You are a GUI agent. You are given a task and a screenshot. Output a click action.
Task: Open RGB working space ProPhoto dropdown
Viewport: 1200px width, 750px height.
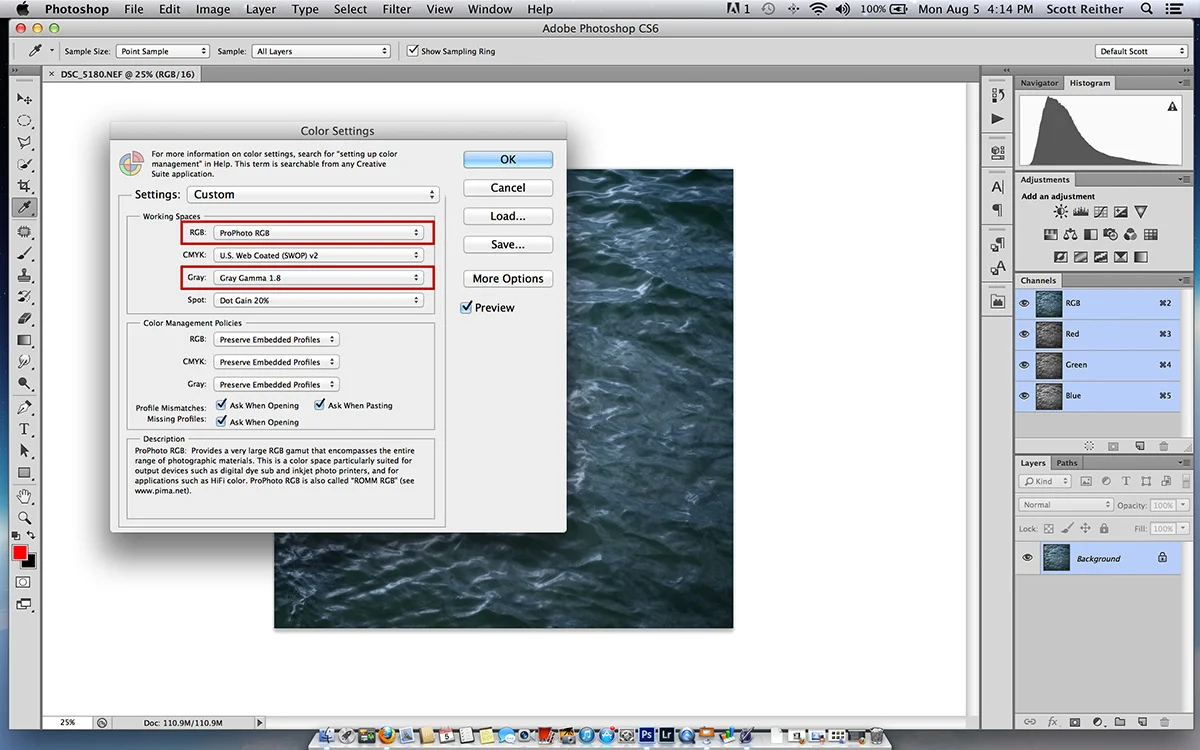coord(319,233)
